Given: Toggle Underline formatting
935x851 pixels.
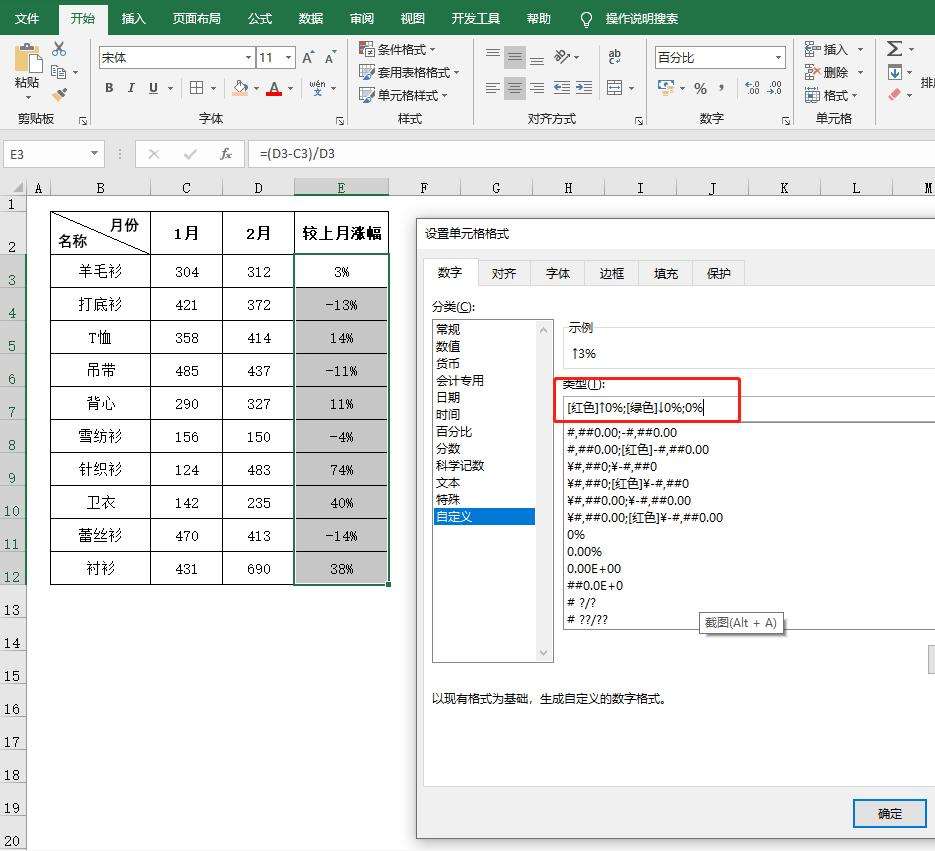Looking at the screenshot, I should pyautogui.click(x=153, y=88).
